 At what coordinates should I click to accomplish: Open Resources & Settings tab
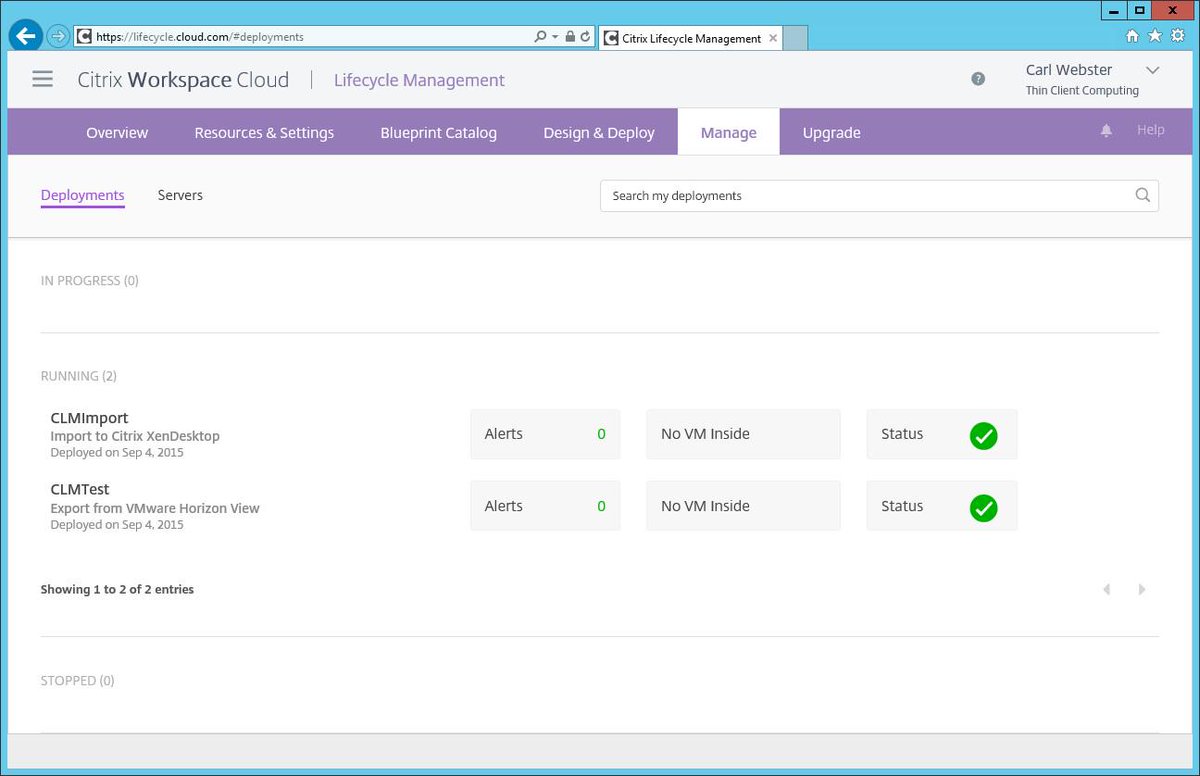click(264, 132)
